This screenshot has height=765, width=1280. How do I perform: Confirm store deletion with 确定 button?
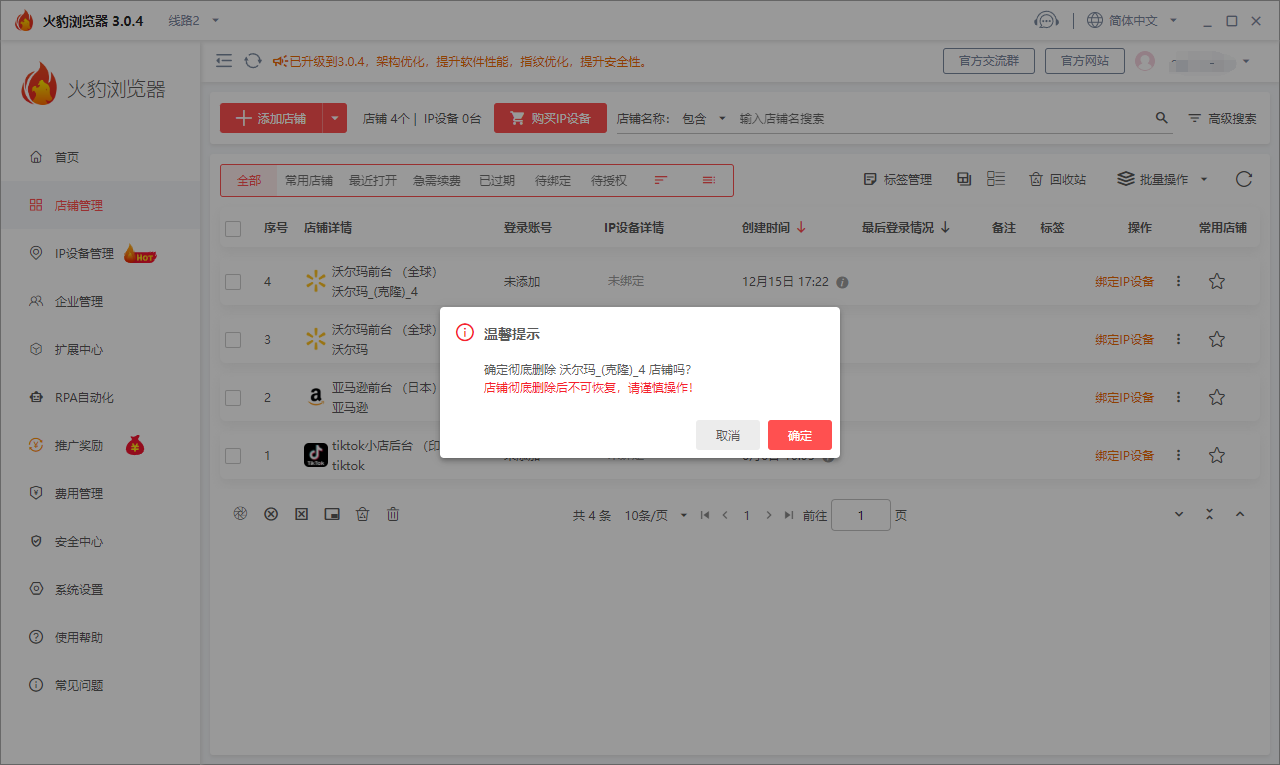tap(799, 435)
